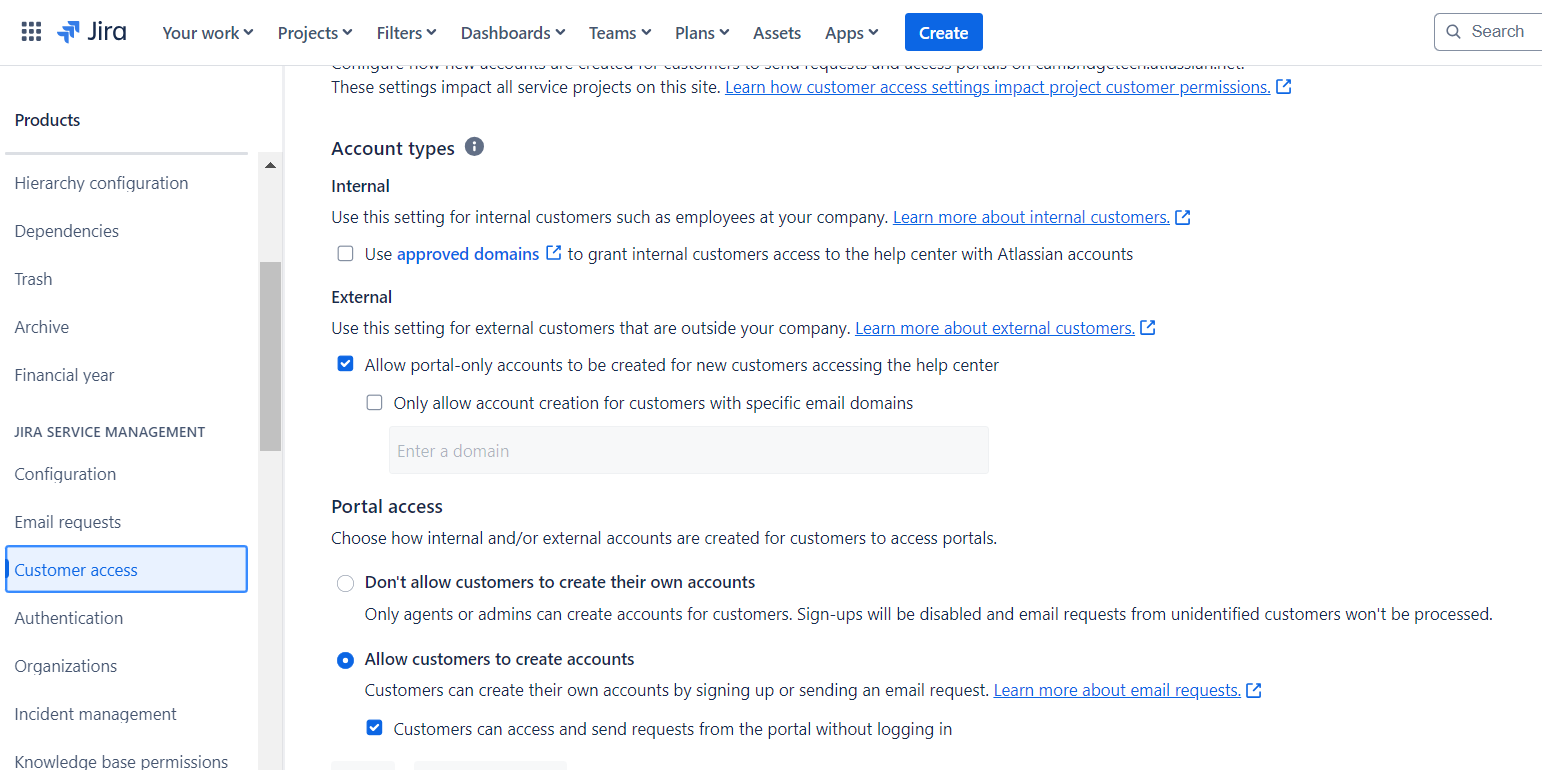Open the Projects dropdown
Image resolution: width=1542 pixels, height=770 pixels.
tap(314, 32)
